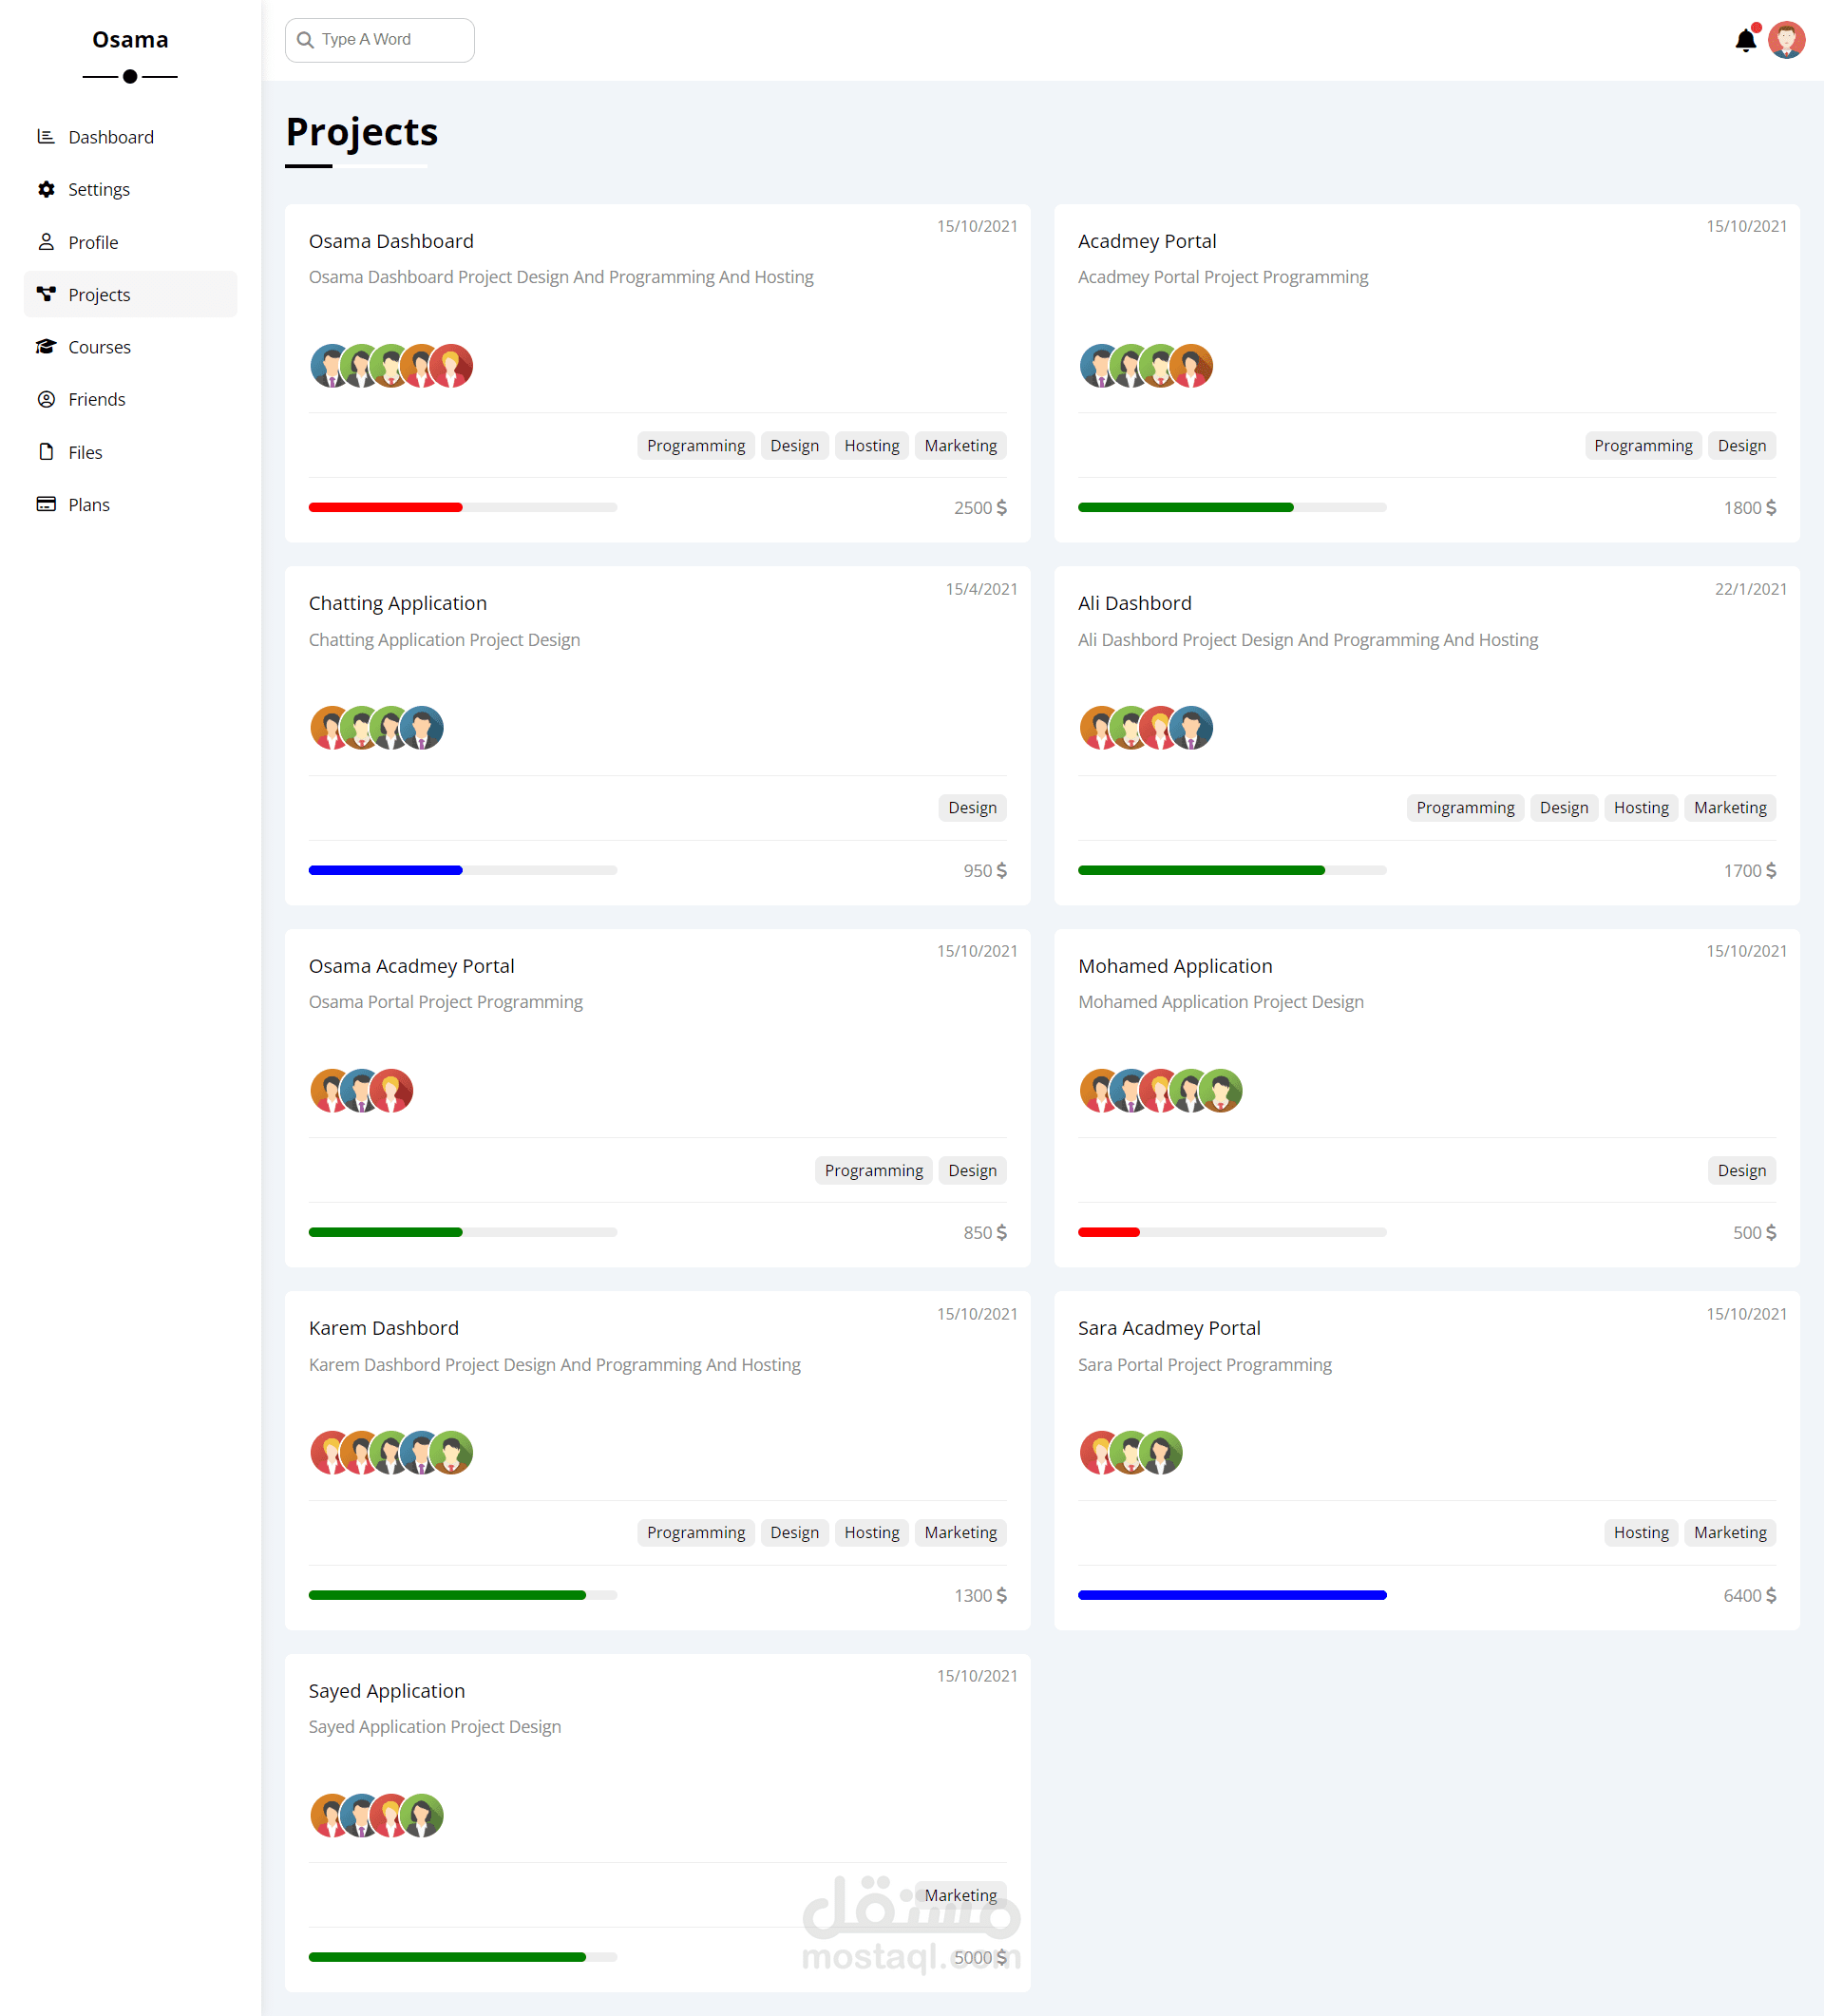The width and height of the screenshot is (1824, 2016).
Task: Click the Ali Dashbord project title
Action: pos(1134,603)
